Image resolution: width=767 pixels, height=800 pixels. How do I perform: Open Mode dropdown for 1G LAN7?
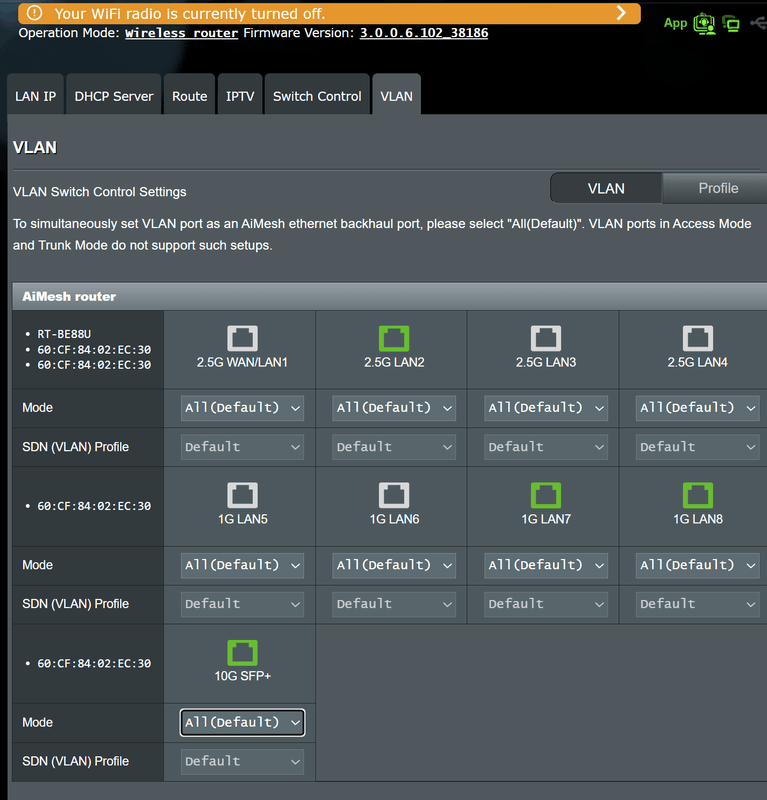click(x=546, y=565)
